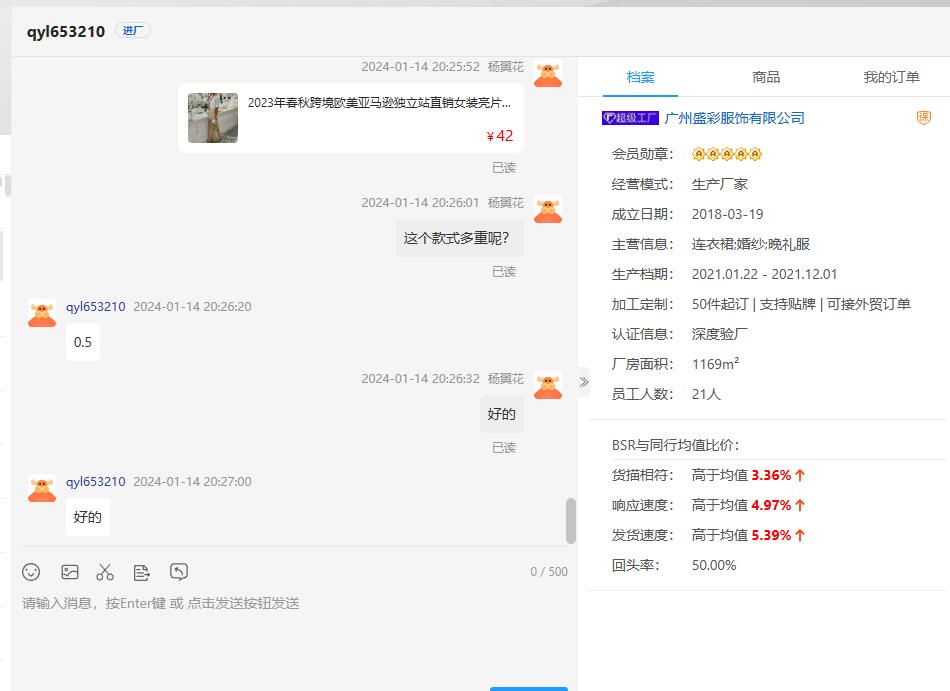Click the product thumbnail image in chat
950x691 pixels.
point(213,118)
